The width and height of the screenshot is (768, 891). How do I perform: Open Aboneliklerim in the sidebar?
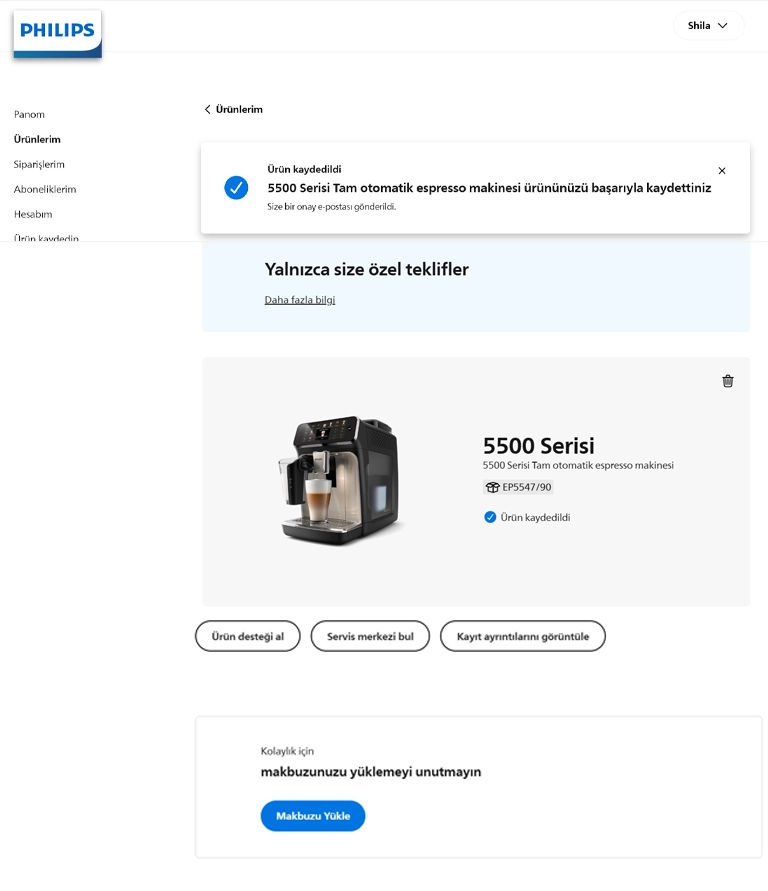tap(45, 189)
